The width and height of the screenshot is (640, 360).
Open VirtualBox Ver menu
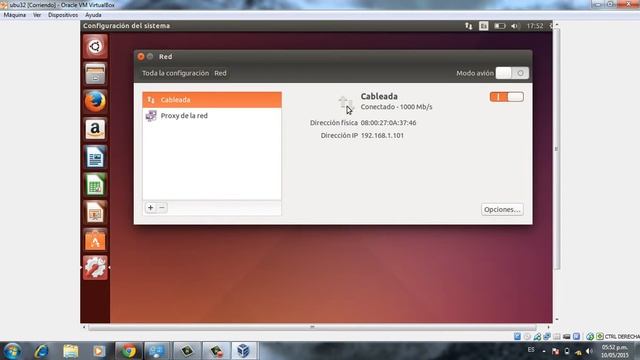(x=37, y=15)
